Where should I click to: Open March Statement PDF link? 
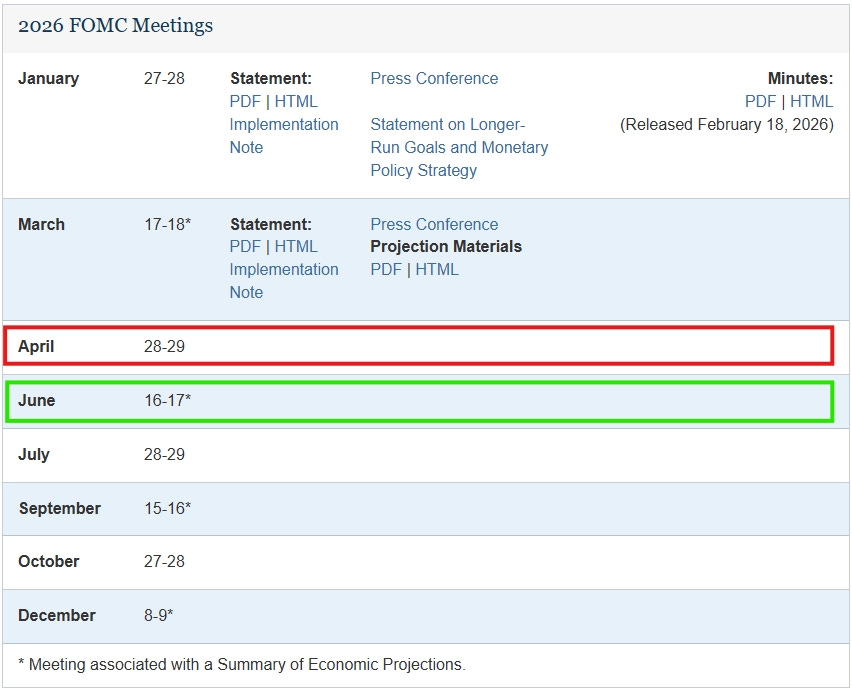[x=245, y=247]
